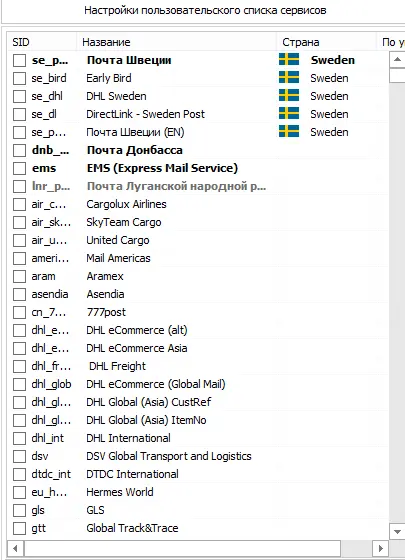Click the Sweden flag icon next to Early Bird

pos(289,78)
